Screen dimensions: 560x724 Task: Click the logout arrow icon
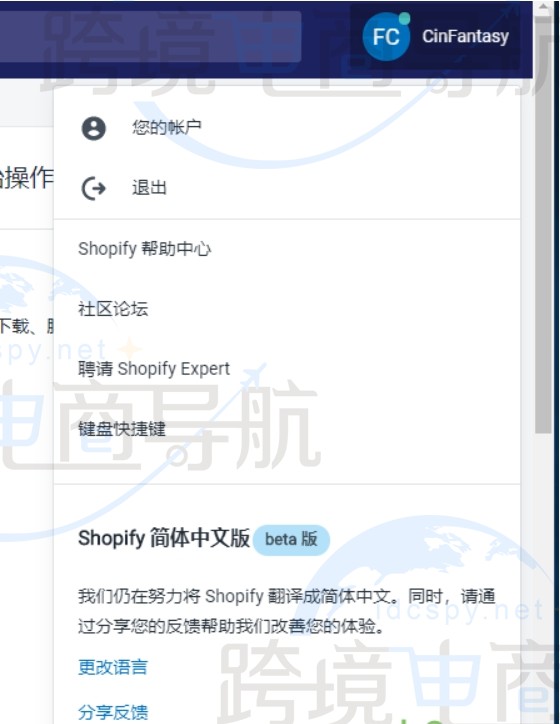94,188
